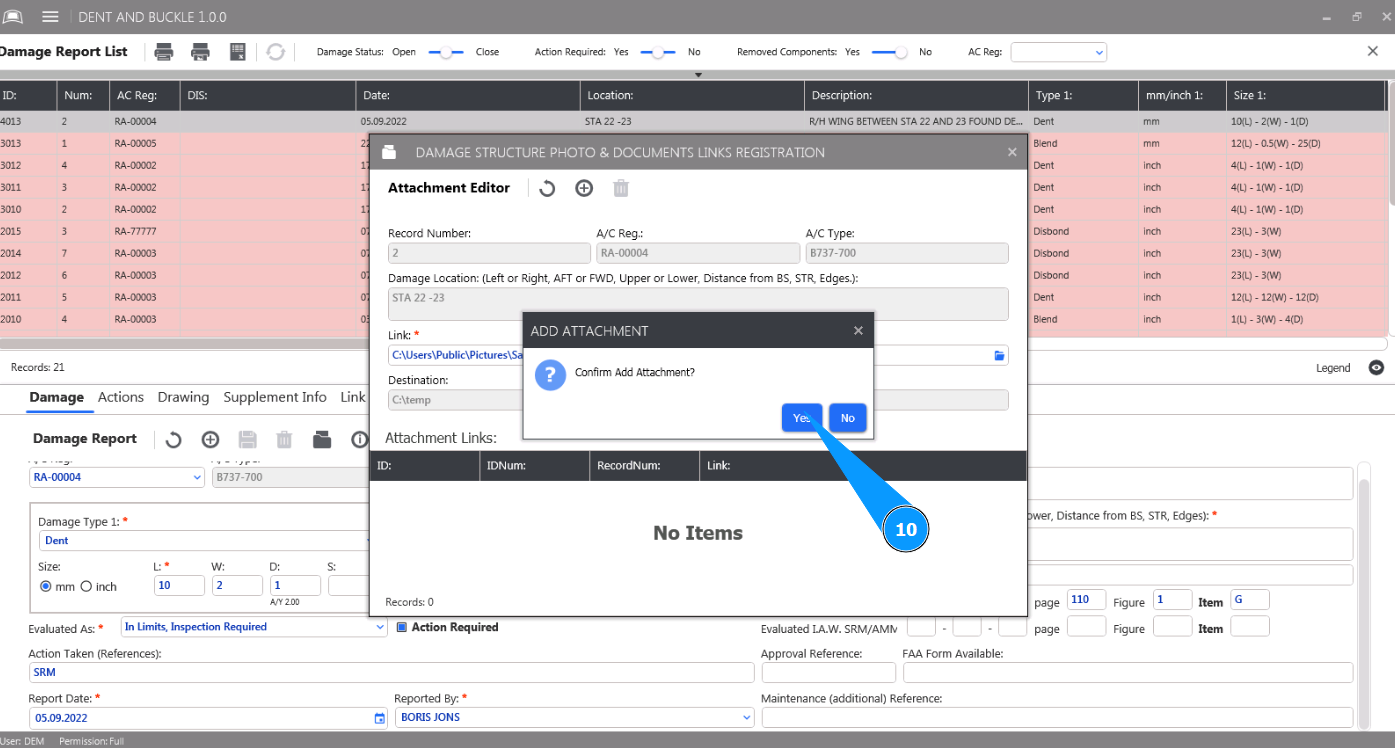Select the list row with ID 3013
1395x748 pixels.
click(x=692, y=143)
